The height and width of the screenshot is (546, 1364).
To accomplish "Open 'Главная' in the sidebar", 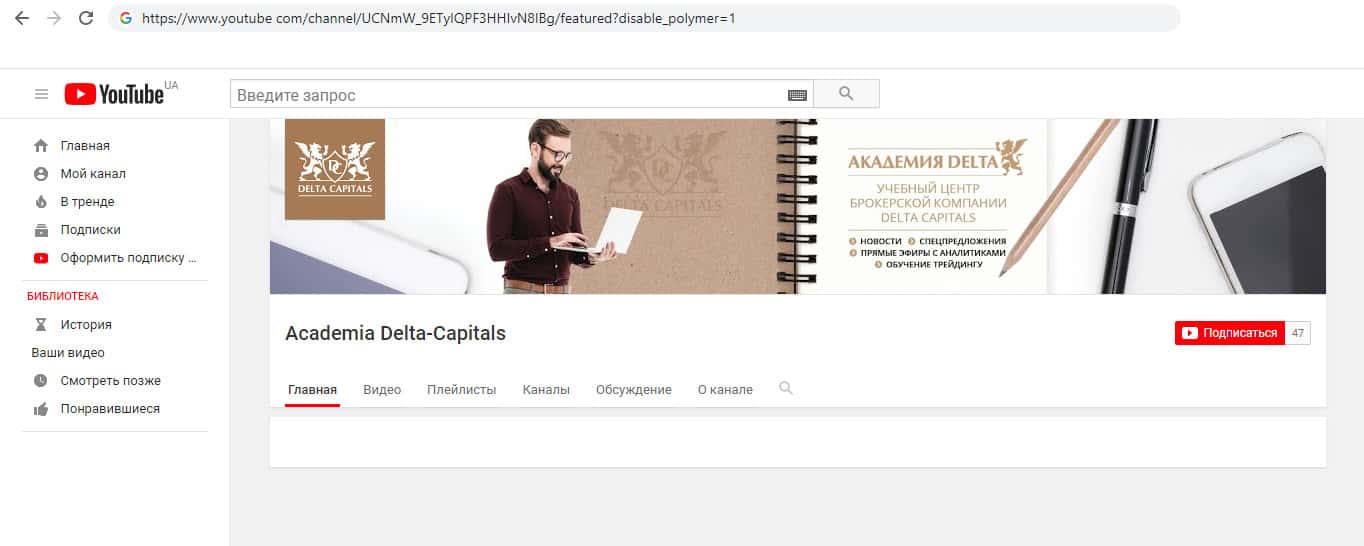I will (85, 145).
